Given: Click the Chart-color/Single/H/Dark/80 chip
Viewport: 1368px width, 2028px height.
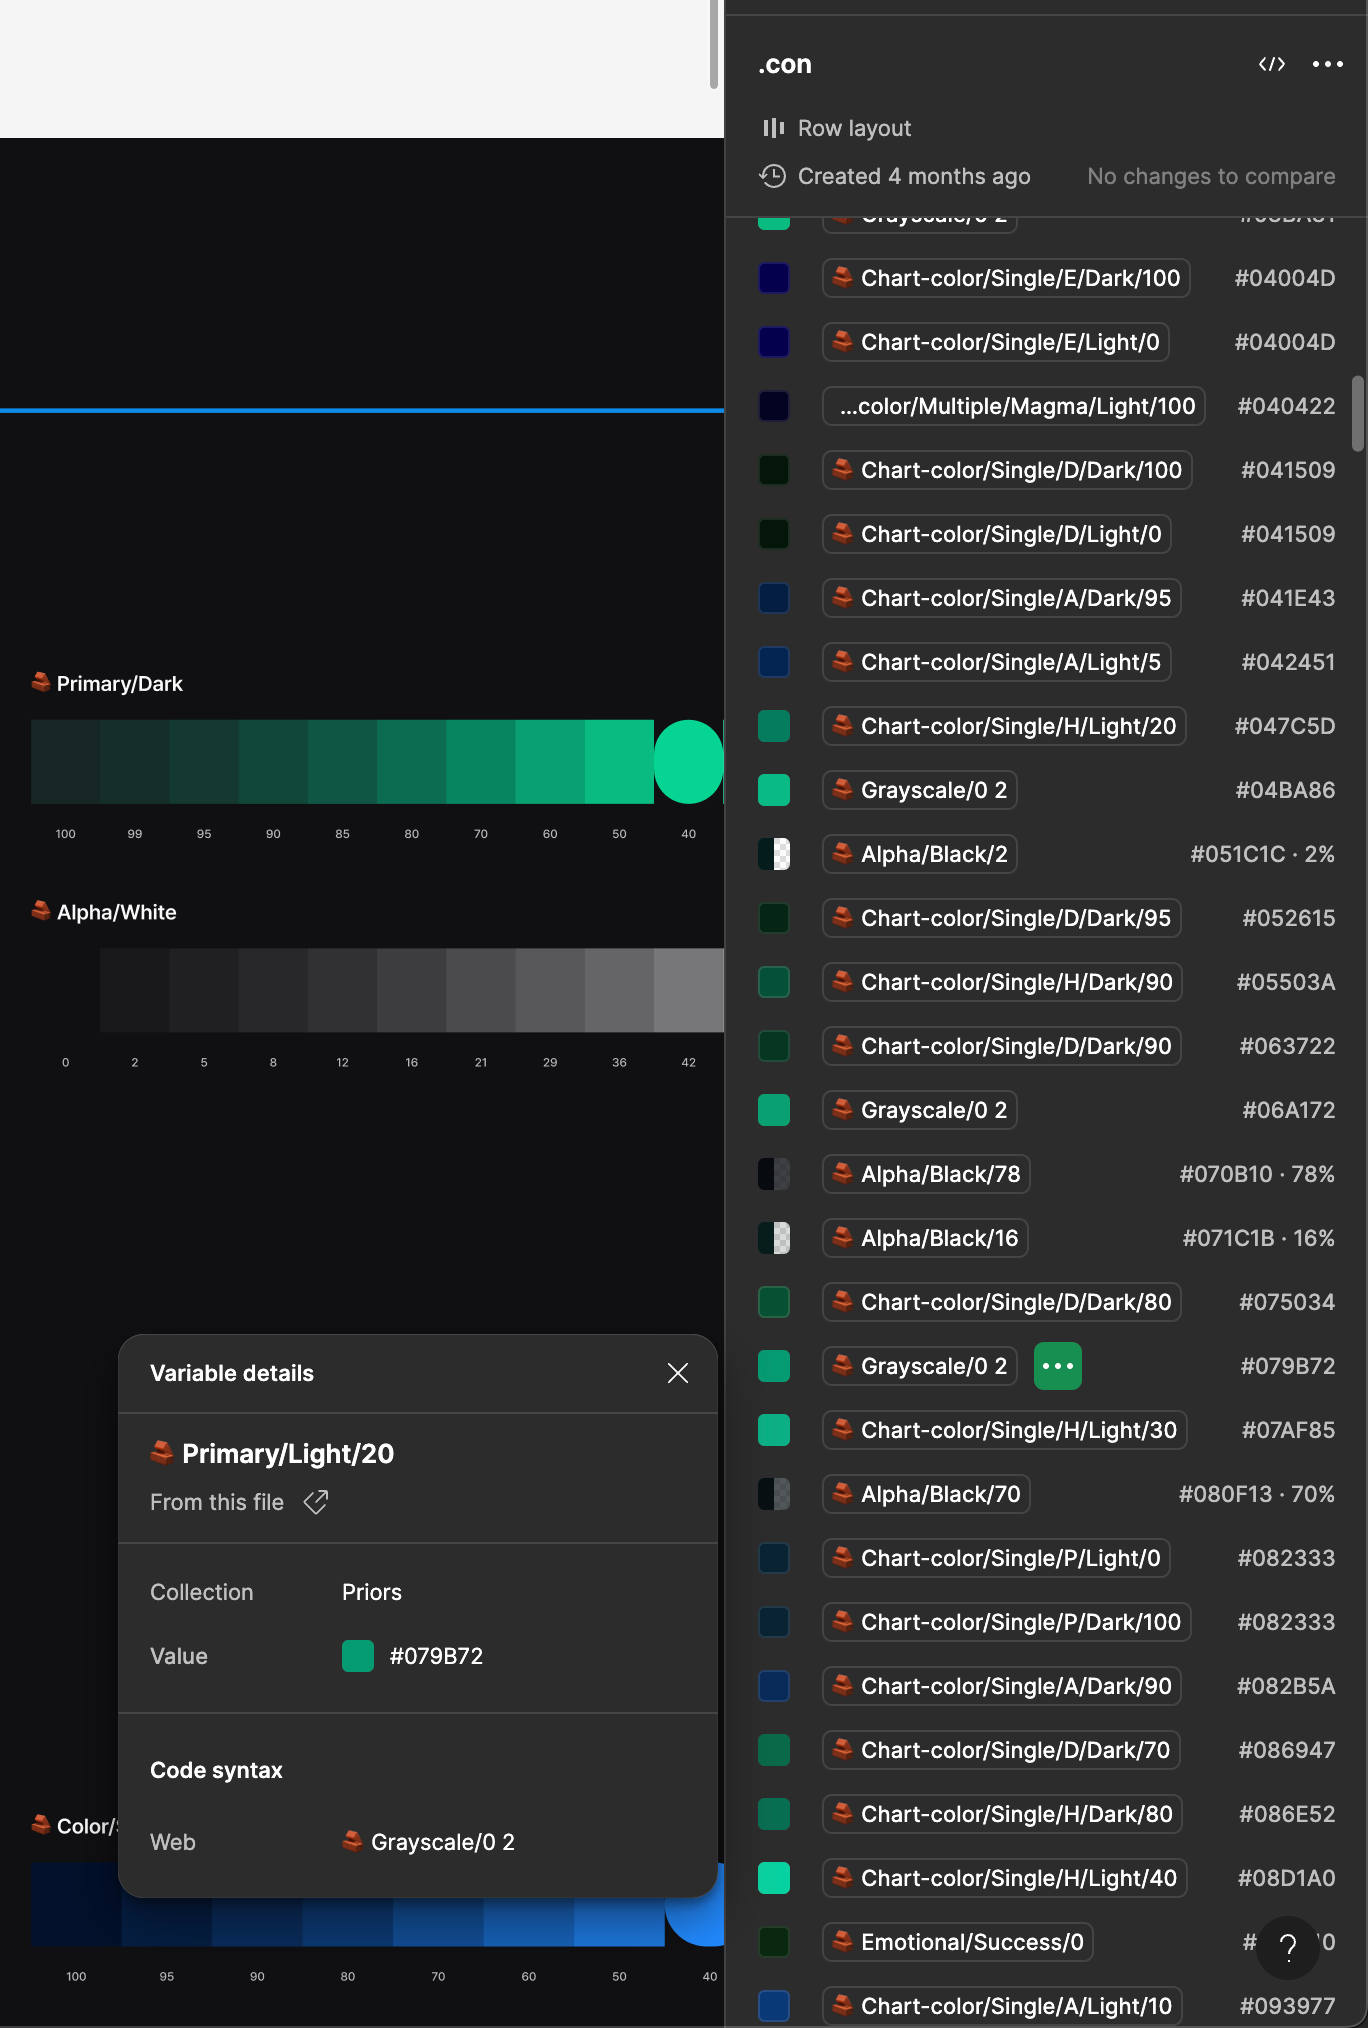Looking at the screenshot, I should [1002, 1814].
